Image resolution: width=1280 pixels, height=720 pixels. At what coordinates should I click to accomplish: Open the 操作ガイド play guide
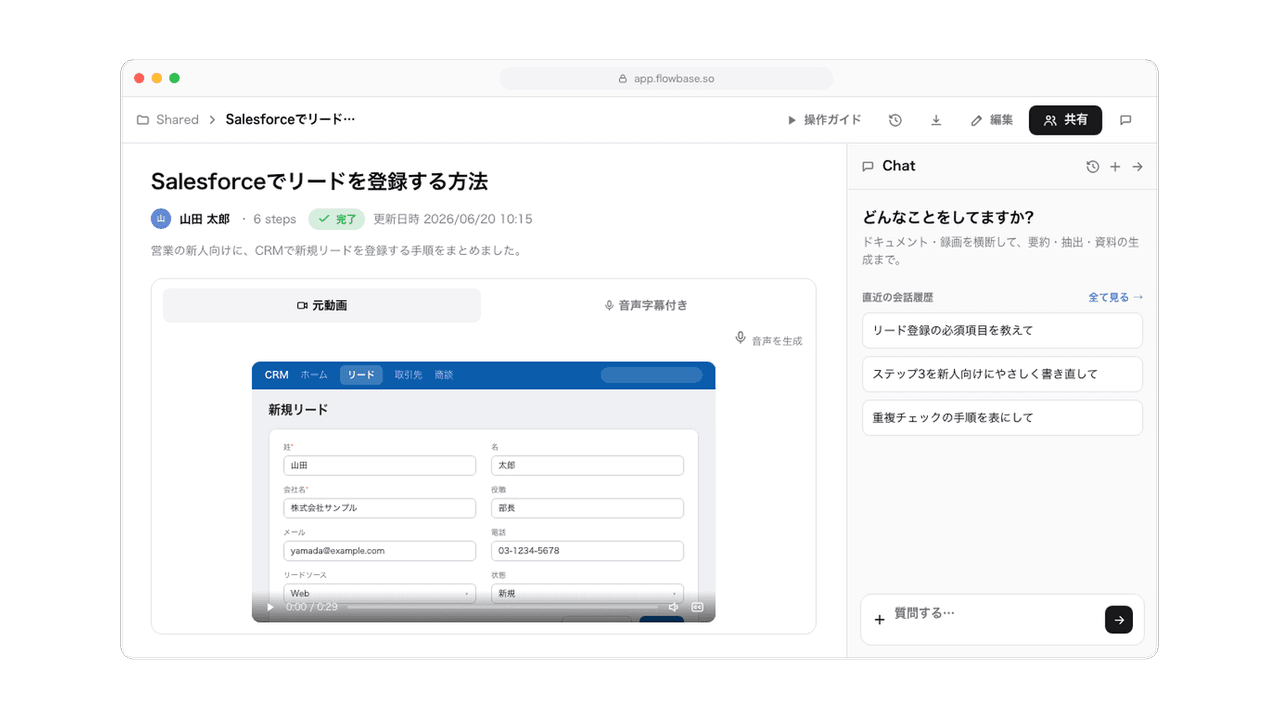click(824, 120)
